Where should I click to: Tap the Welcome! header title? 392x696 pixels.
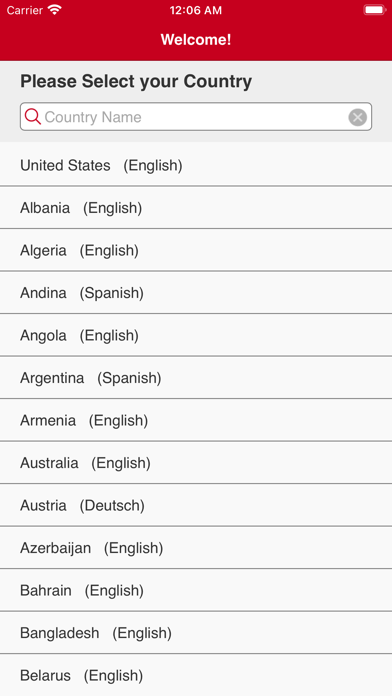coord(196,40)
